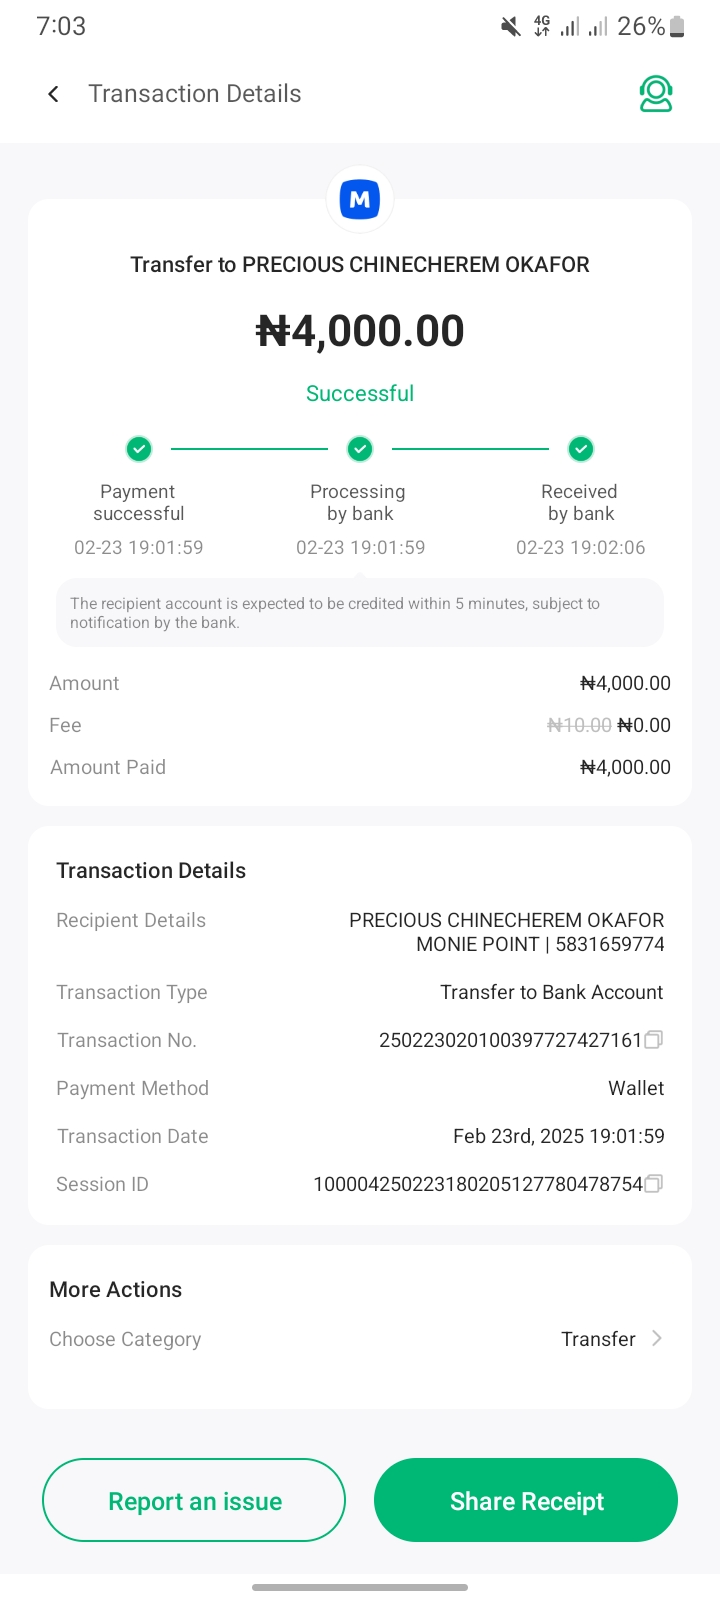Image resolution: width=720 pixels, height=1600 pixels.
Task: Open customer support headset icon
Action: pos(656,94)
